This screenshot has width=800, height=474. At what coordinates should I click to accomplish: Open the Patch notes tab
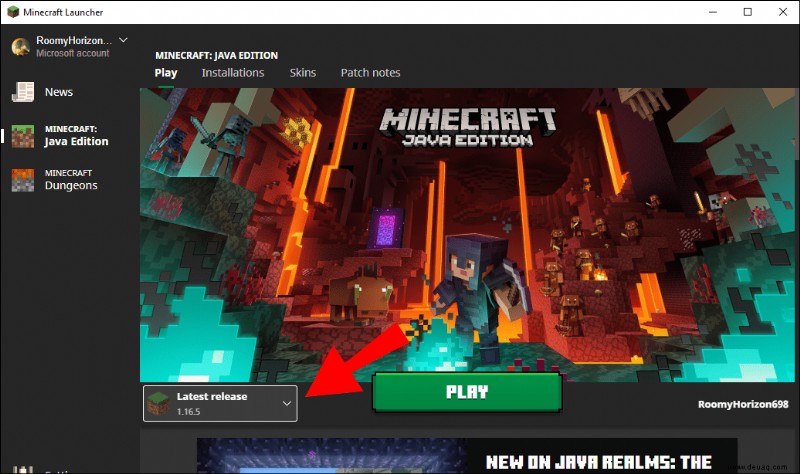point(370,73)
